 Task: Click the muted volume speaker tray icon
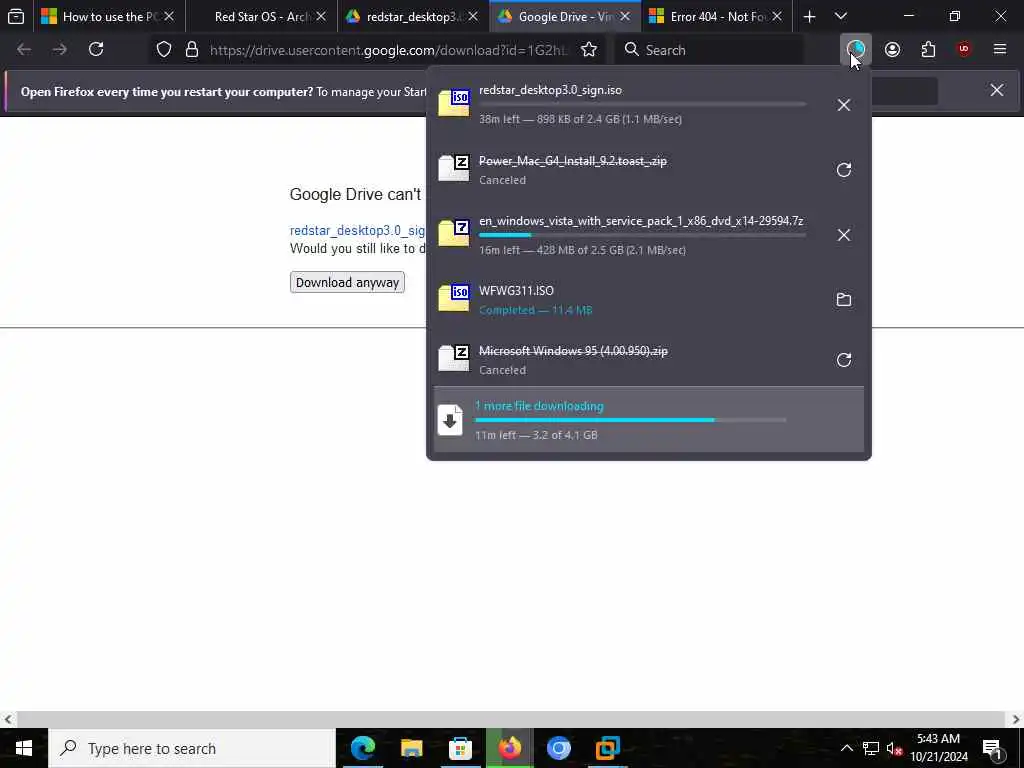point(895,749)
